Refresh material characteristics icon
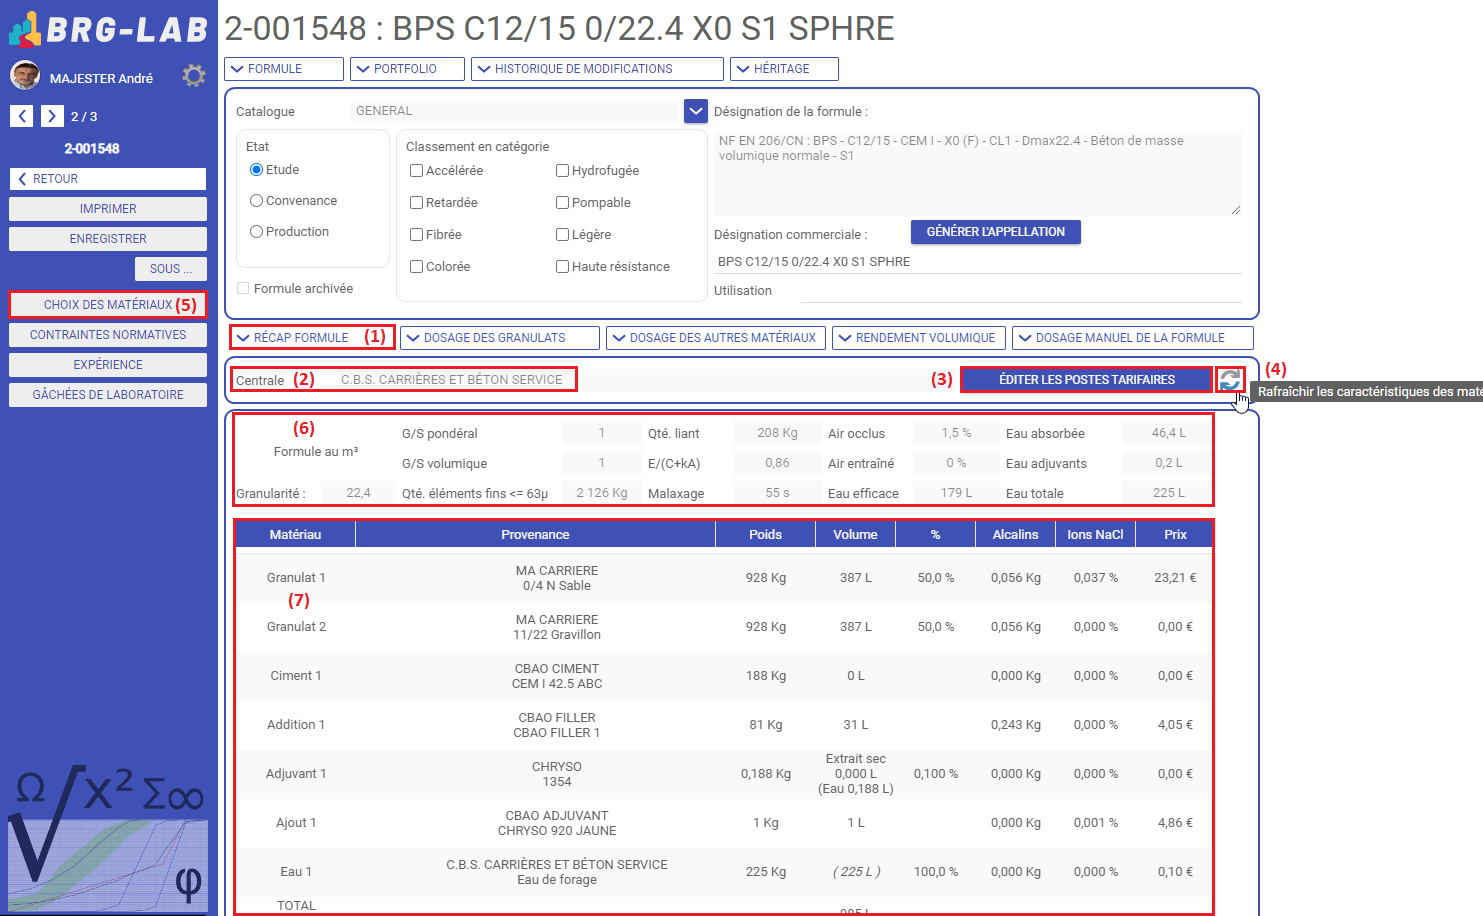 coord(1230,380)
